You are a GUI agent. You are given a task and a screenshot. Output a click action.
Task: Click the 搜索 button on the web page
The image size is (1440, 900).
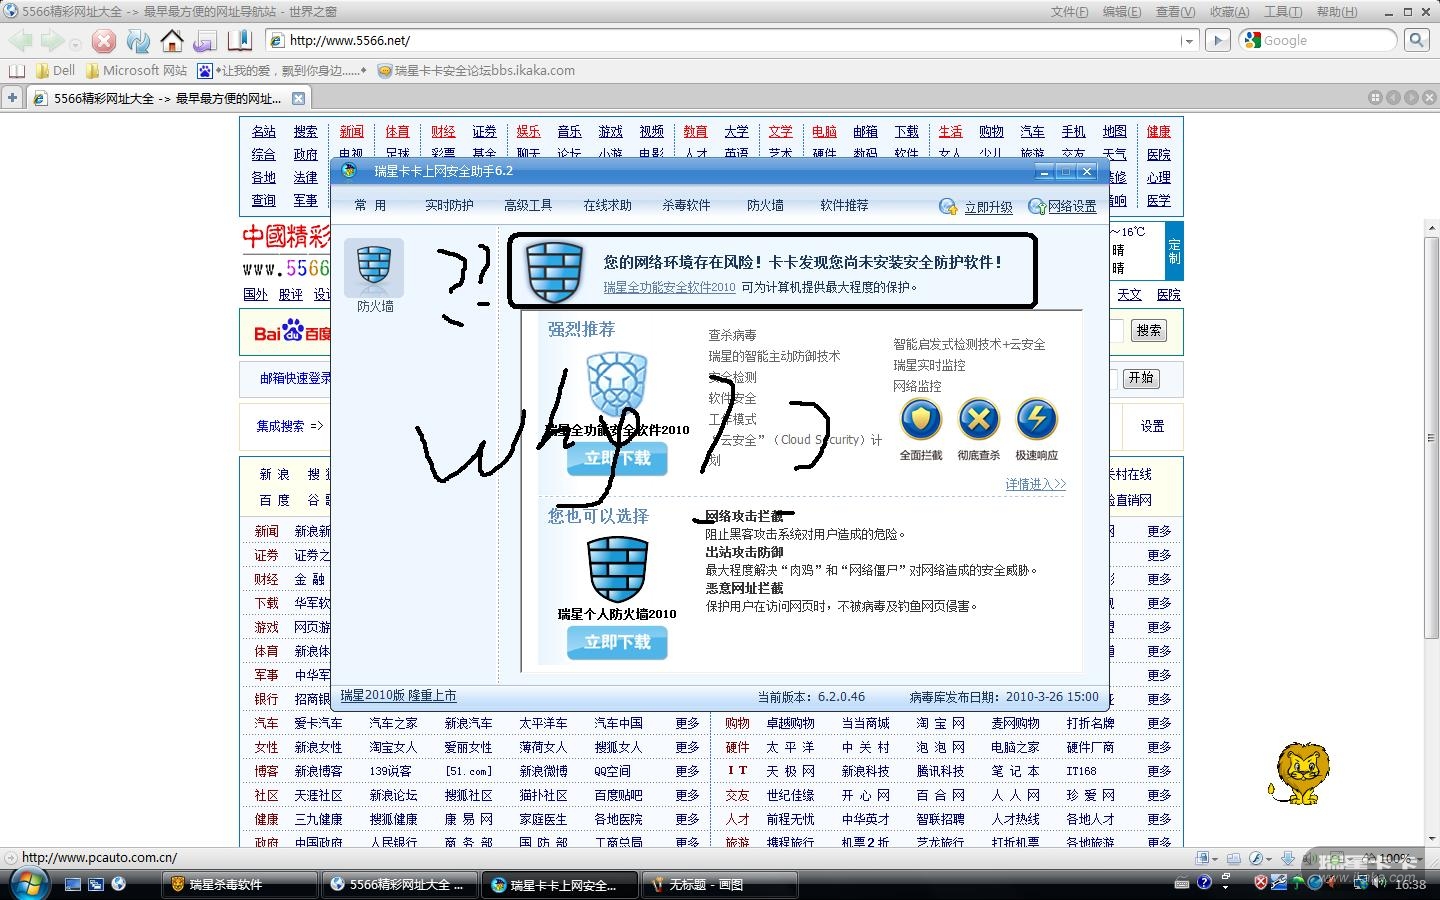[1149, 331]
